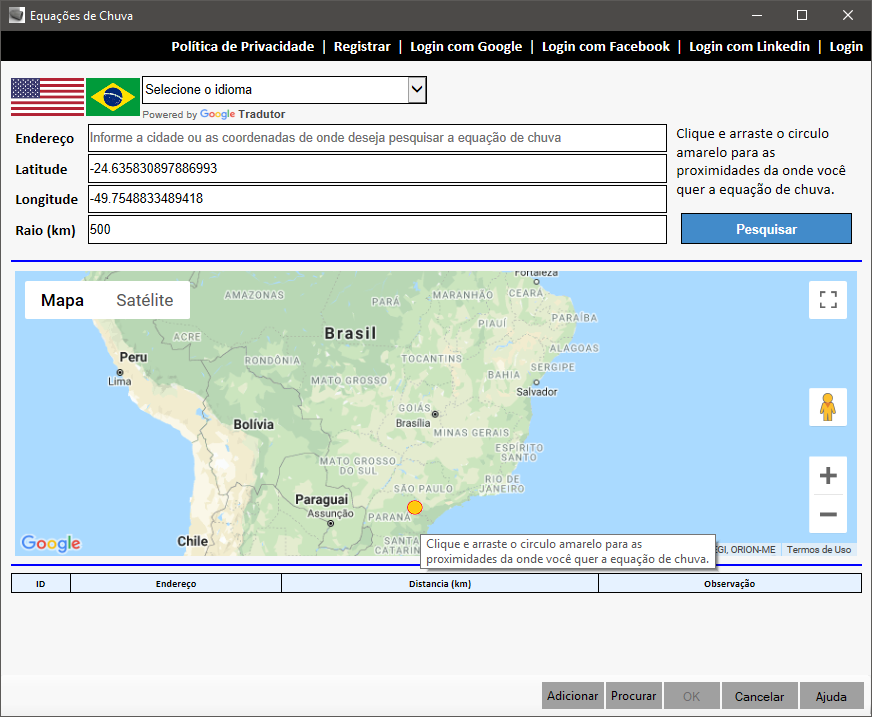Open the Registrar link
The width and height of the screenshot is (872, 717).
(x=362, y=46)
